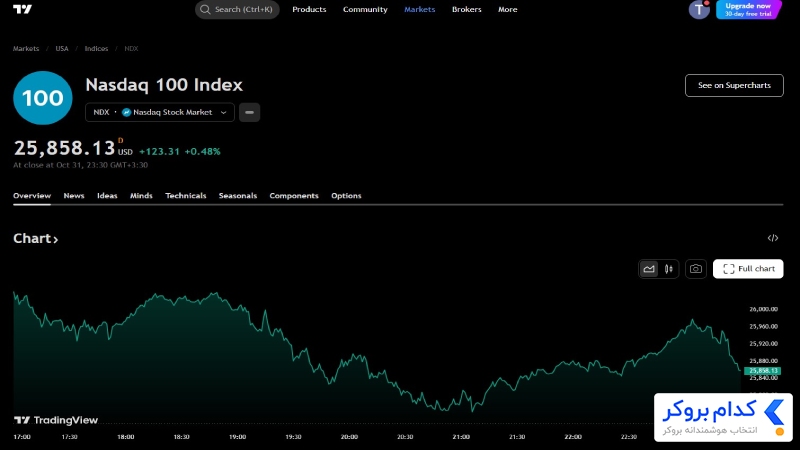Open the Full chart button
This screenshot has height=450, width=800.
(x=748, y=269)
